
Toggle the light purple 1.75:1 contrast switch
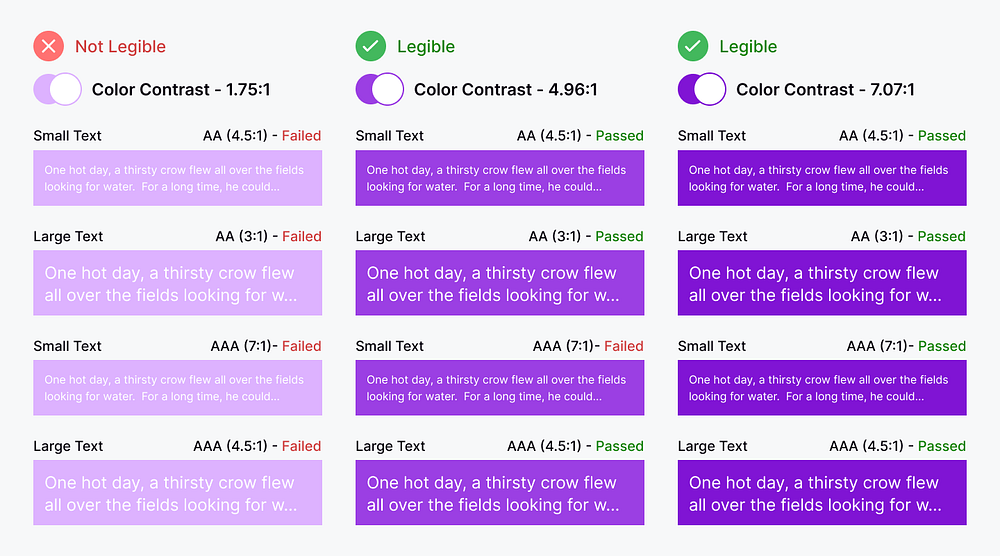pyautogui.click(x=57, y=89)
